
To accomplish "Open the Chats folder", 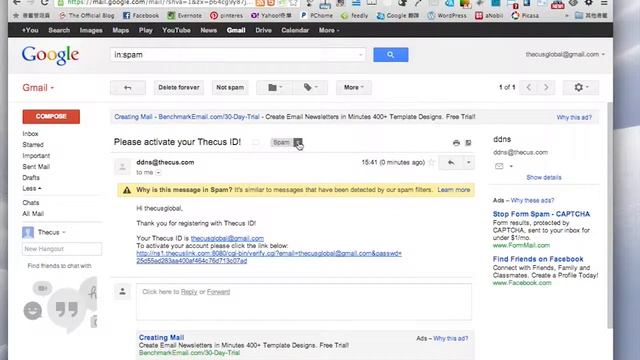I will point(31,203).
